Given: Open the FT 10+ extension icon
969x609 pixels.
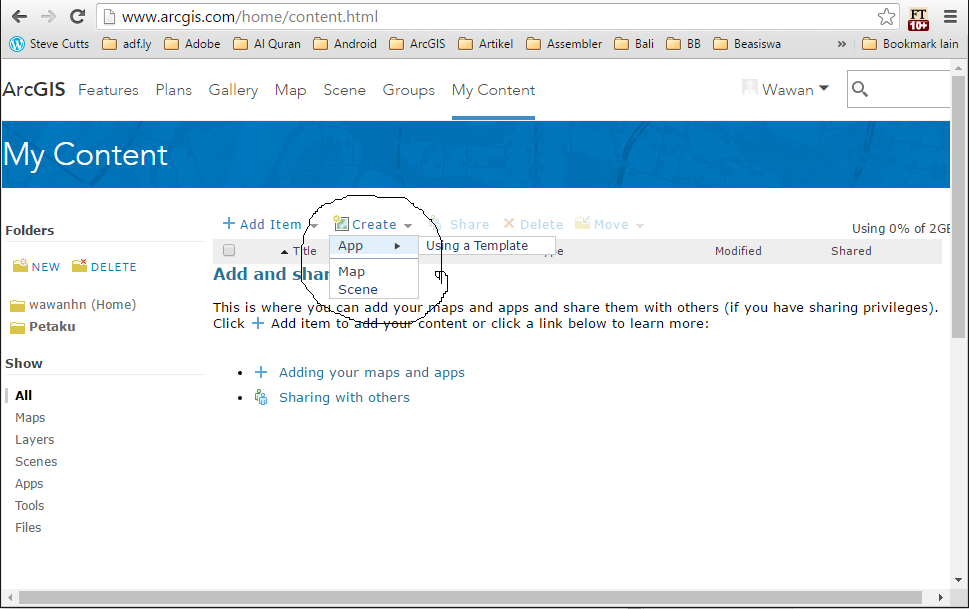Looking at the screenshot, I should coord(918,19).
